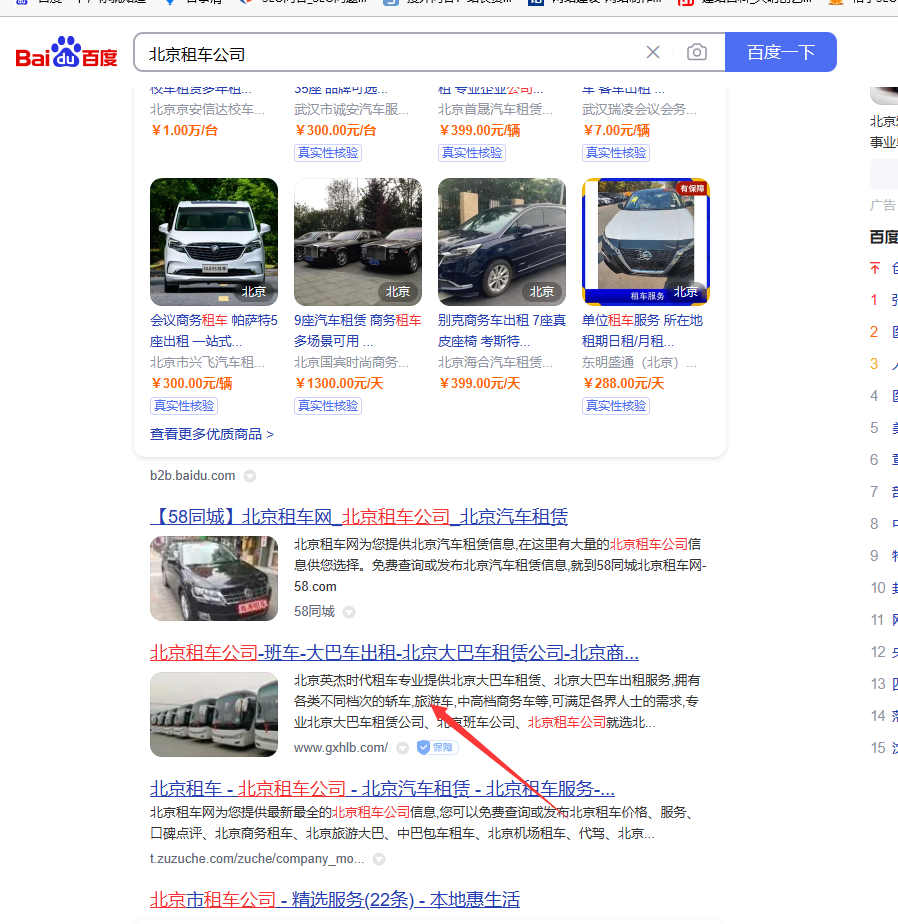Click the price ¥1300.00元/天
This screenshot has width=898, height=924.
pos(339,384)
